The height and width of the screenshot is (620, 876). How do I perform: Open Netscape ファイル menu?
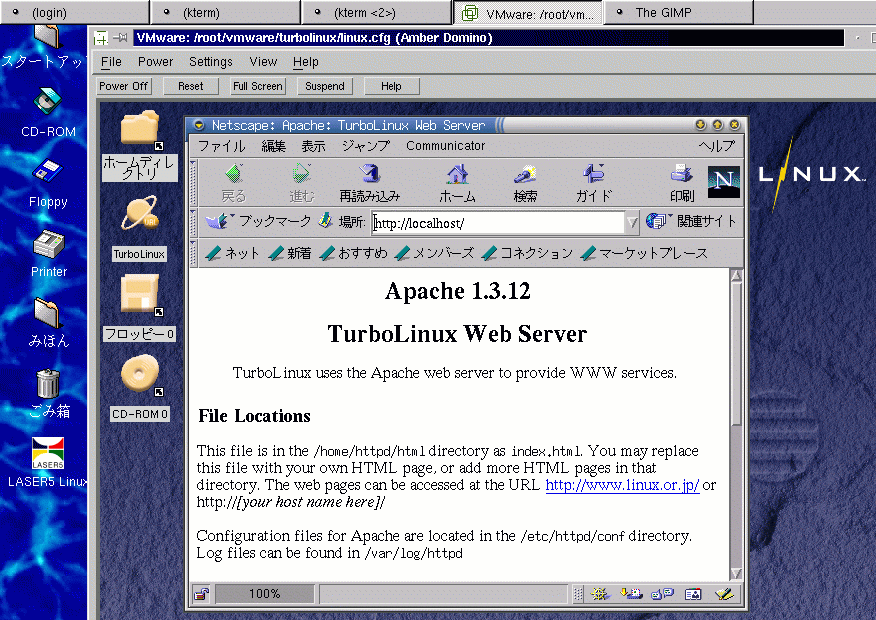[222, 146]
